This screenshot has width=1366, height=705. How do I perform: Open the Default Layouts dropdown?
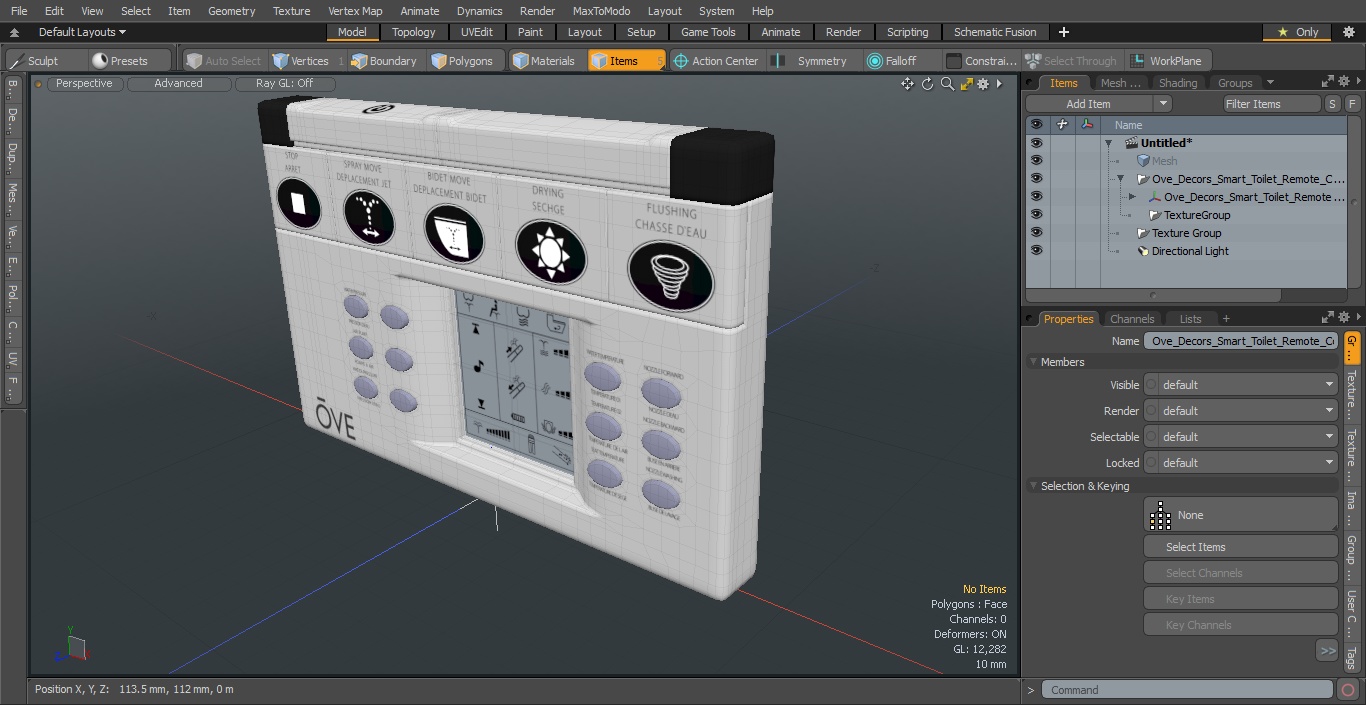point(82,32)
